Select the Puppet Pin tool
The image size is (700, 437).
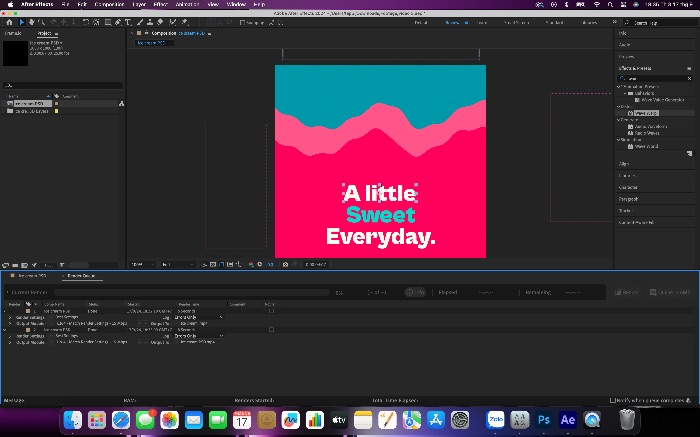[x=185, y=22]
